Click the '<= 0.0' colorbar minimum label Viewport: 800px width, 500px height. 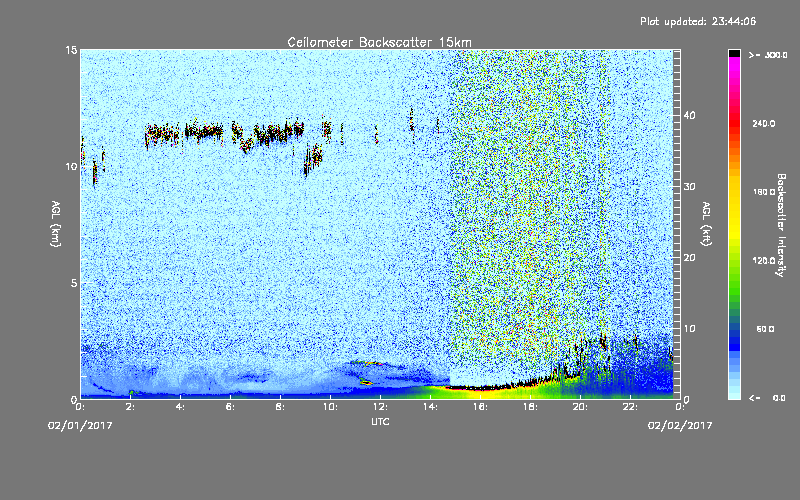pyautogui.click(x=767, y=398)
